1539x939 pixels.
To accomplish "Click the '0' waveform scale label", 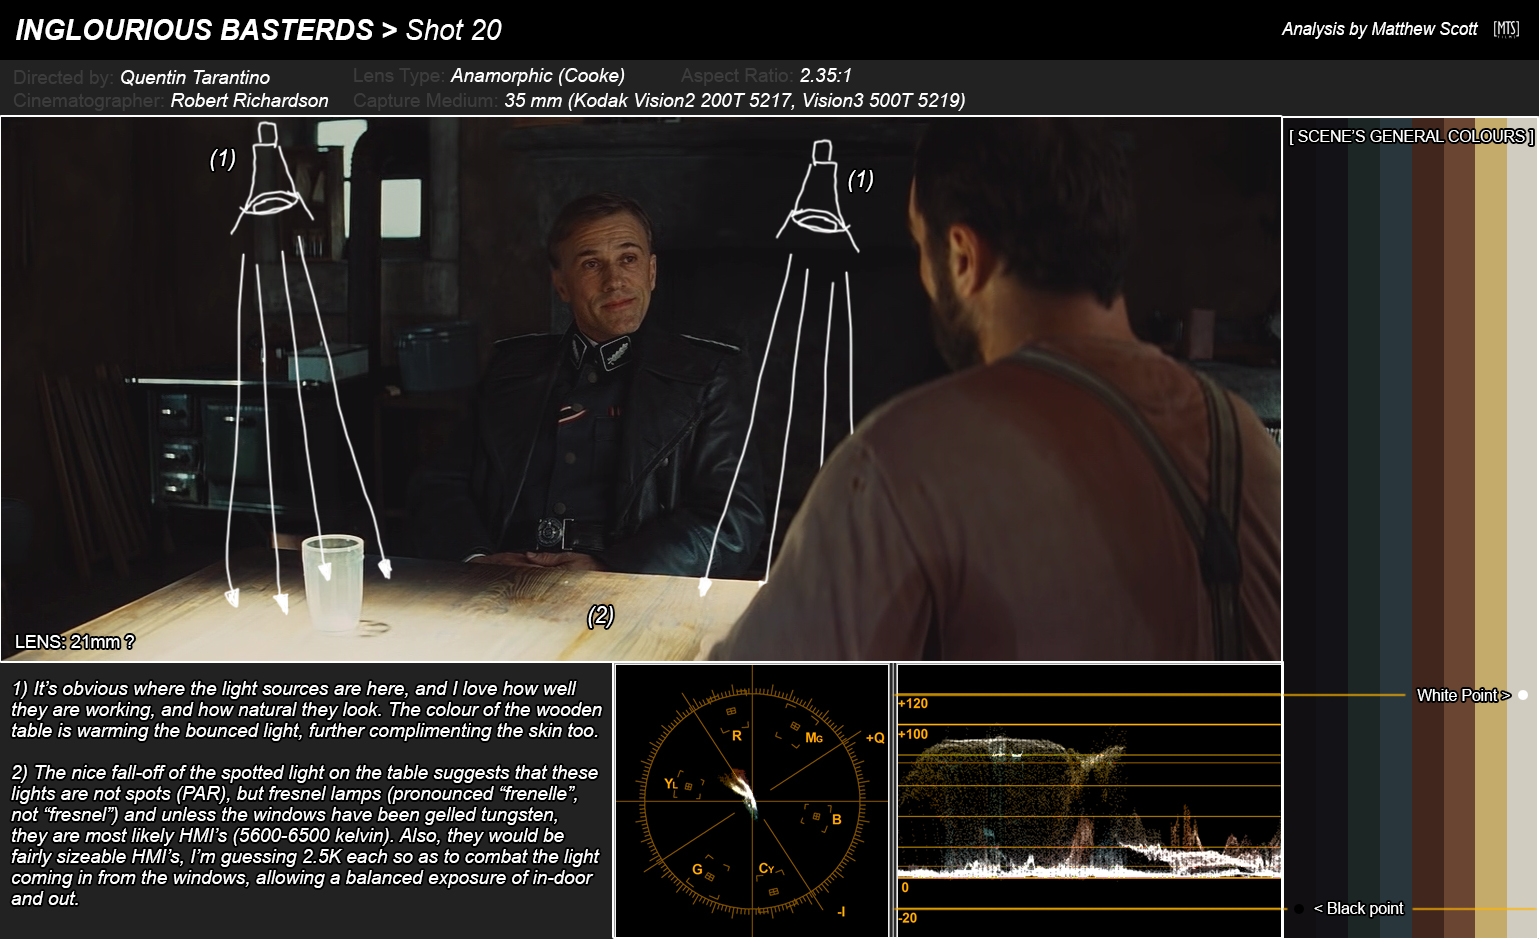I will click(905, 887).
